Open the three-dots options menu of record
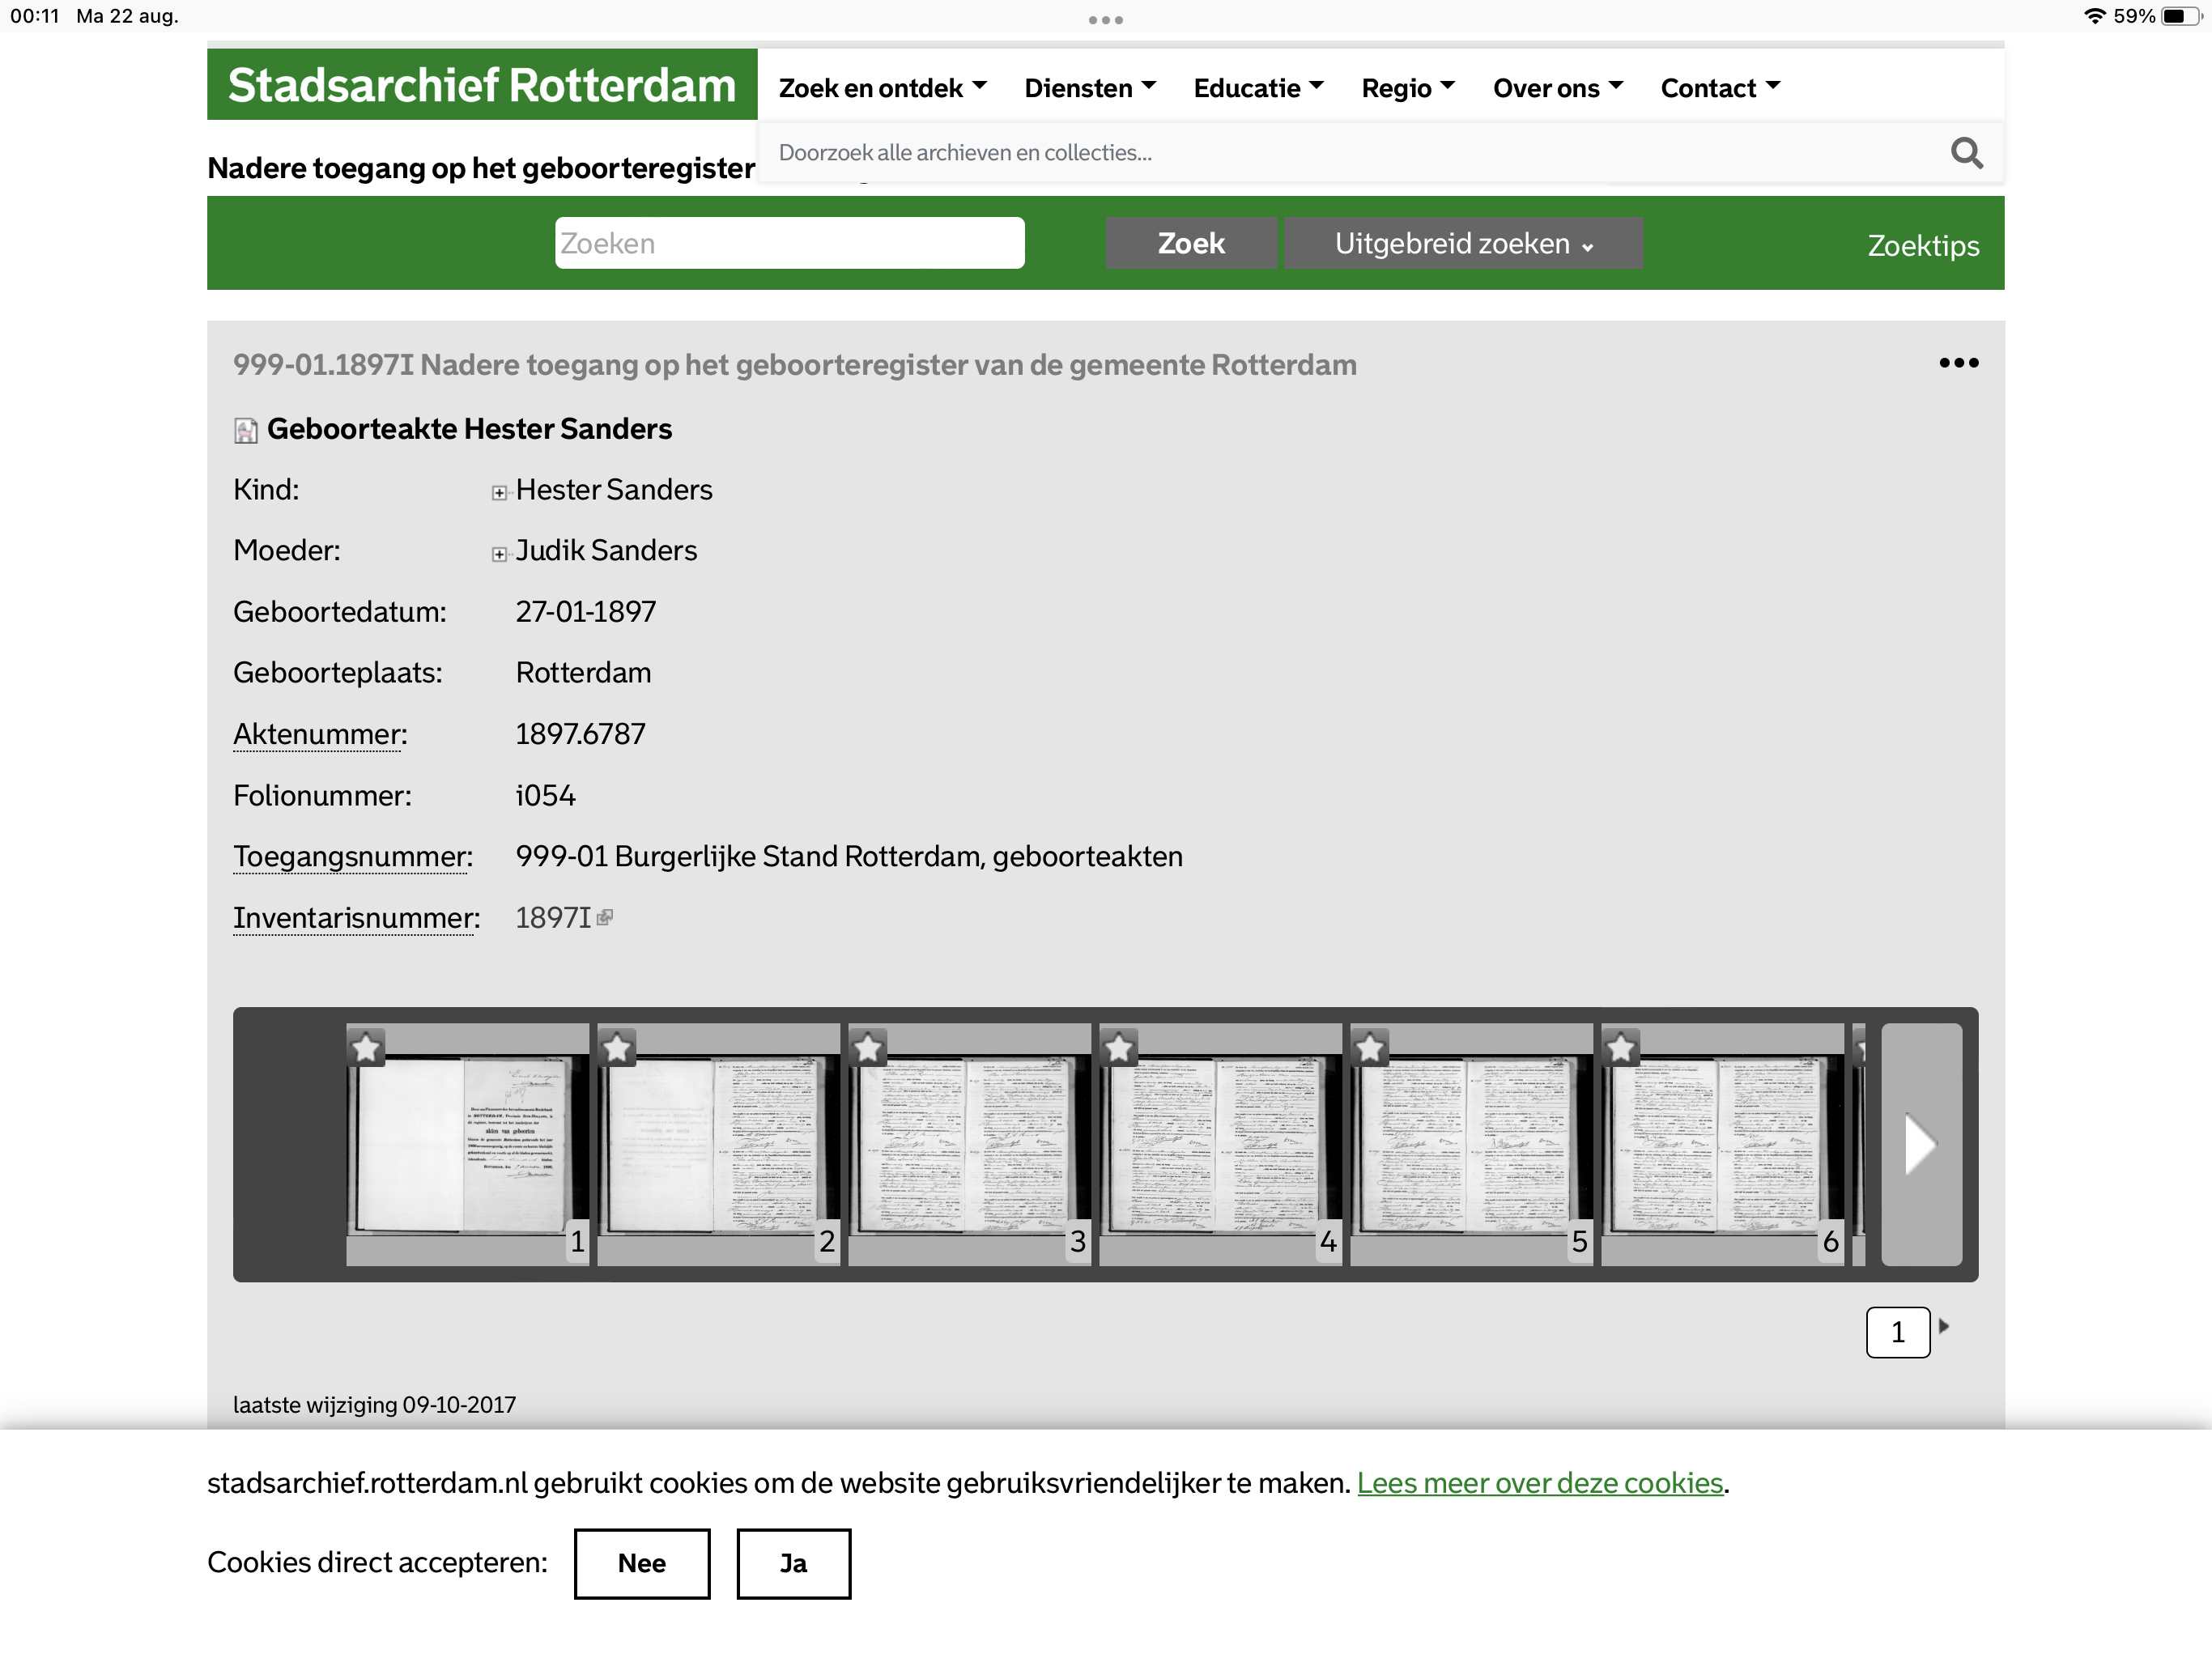The height and width of the screenshot is (1658, 2212). (1958, 363)
